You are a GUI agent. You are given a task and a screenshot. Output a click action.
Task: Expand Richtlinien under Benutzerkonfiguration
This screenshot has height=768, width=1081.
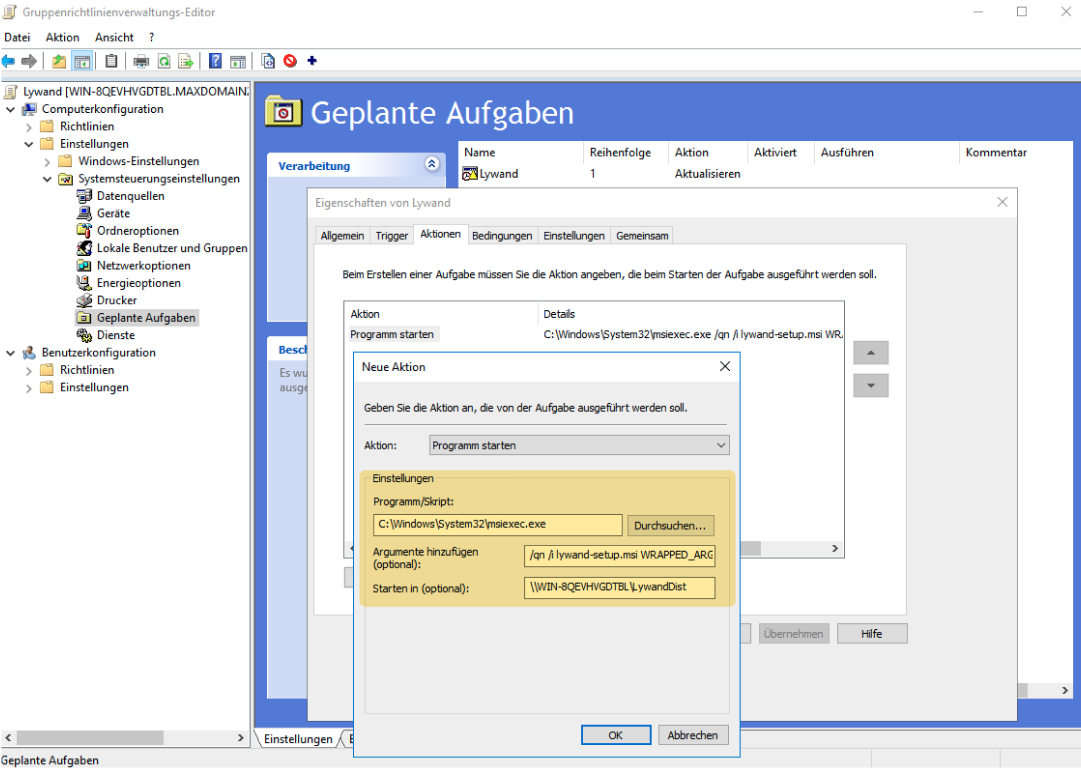(29, 370)
